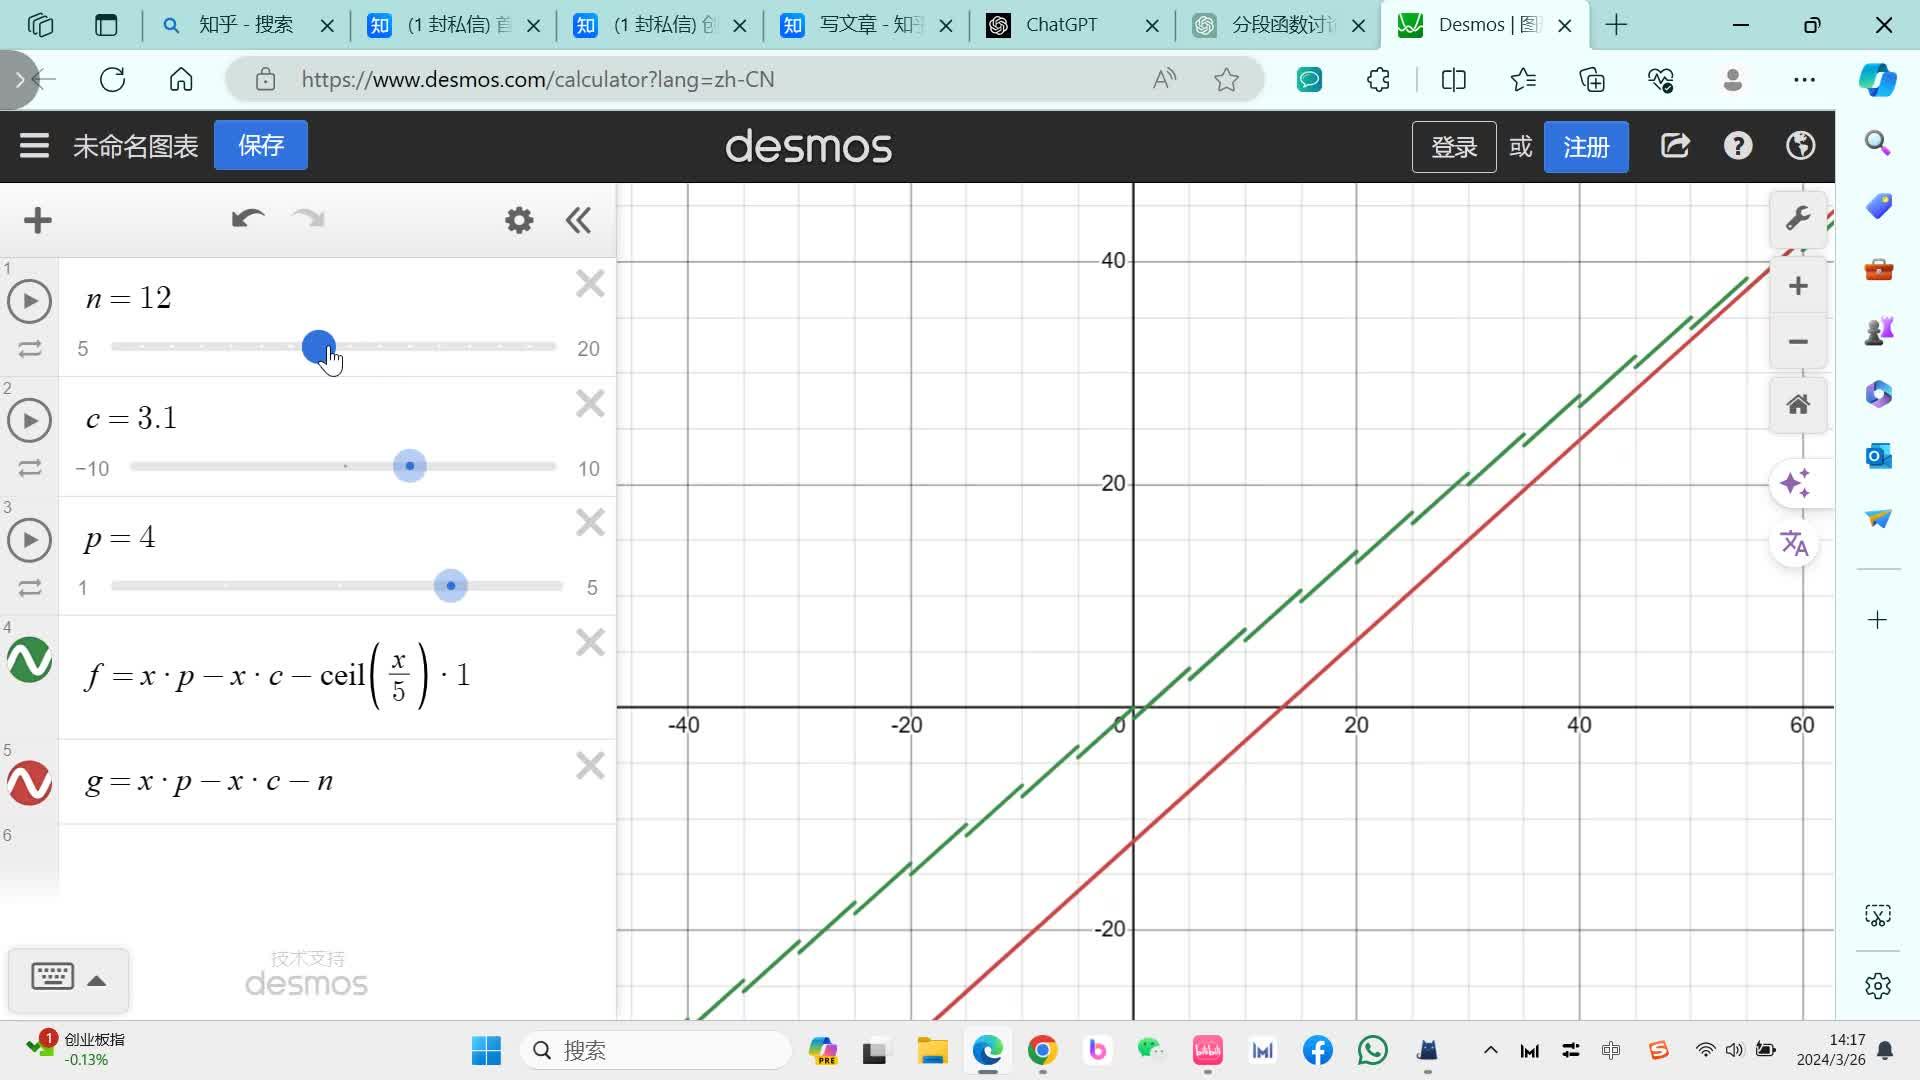Hide the green f graph

[30, 660]
